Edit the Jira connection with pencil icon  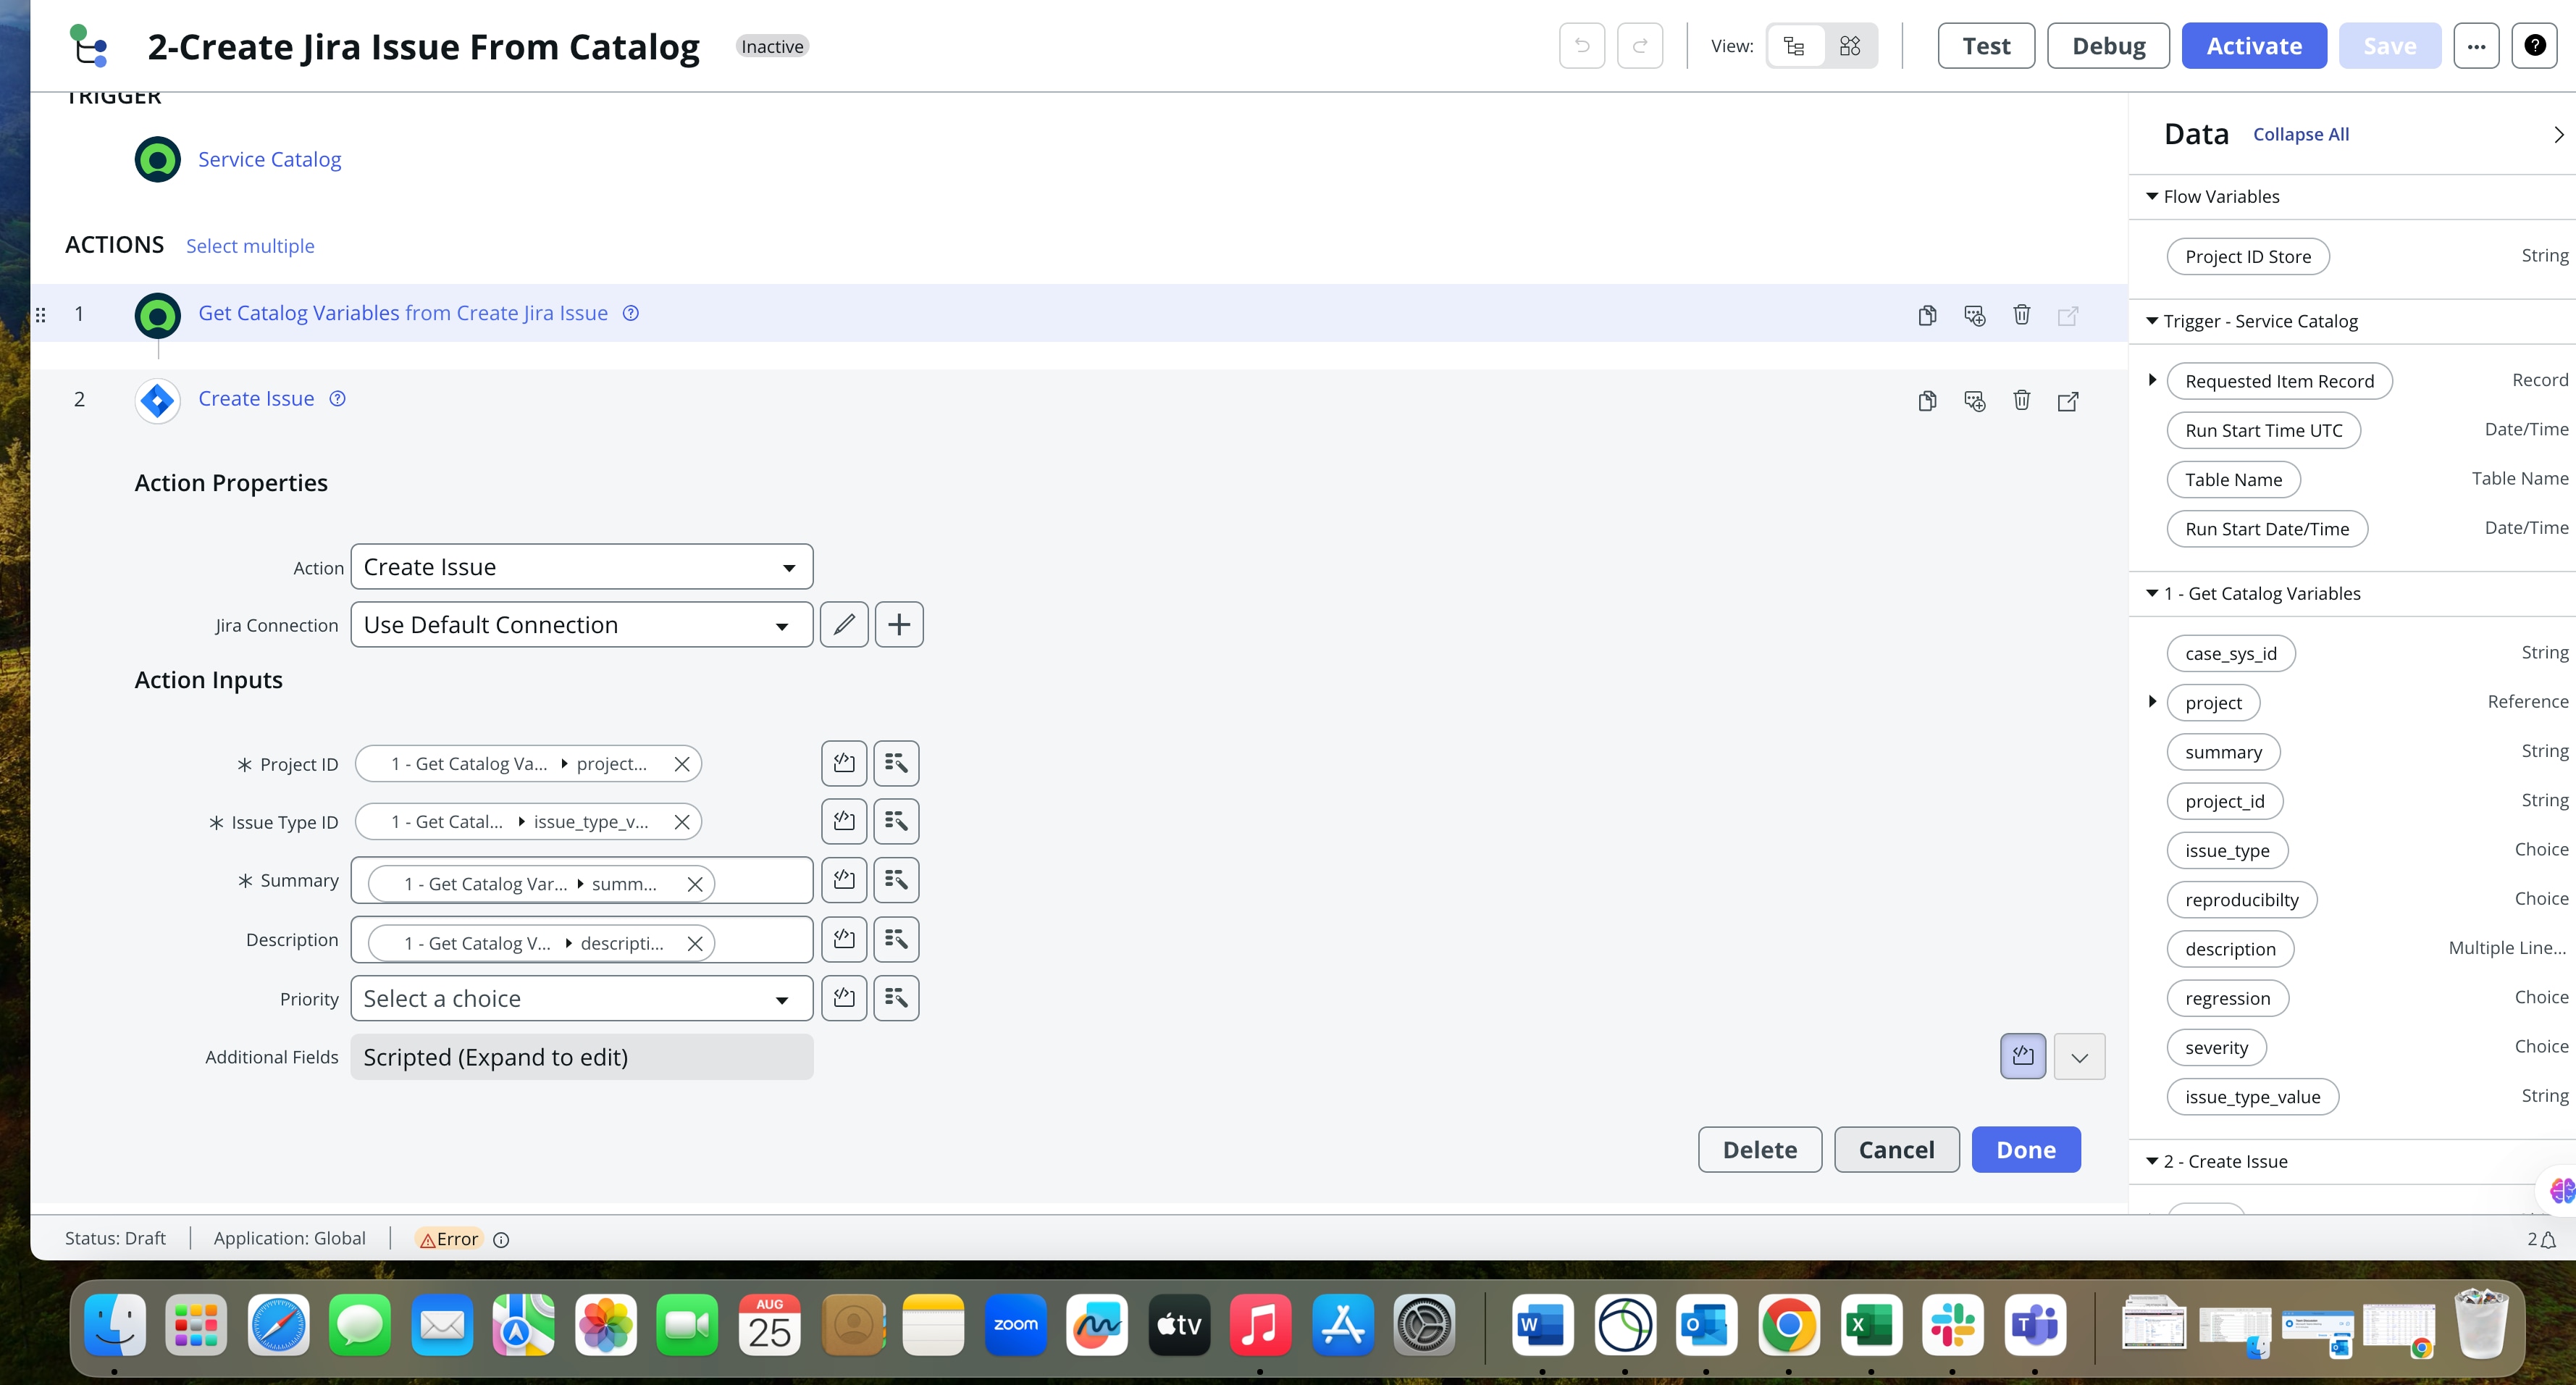pos(844,624)
